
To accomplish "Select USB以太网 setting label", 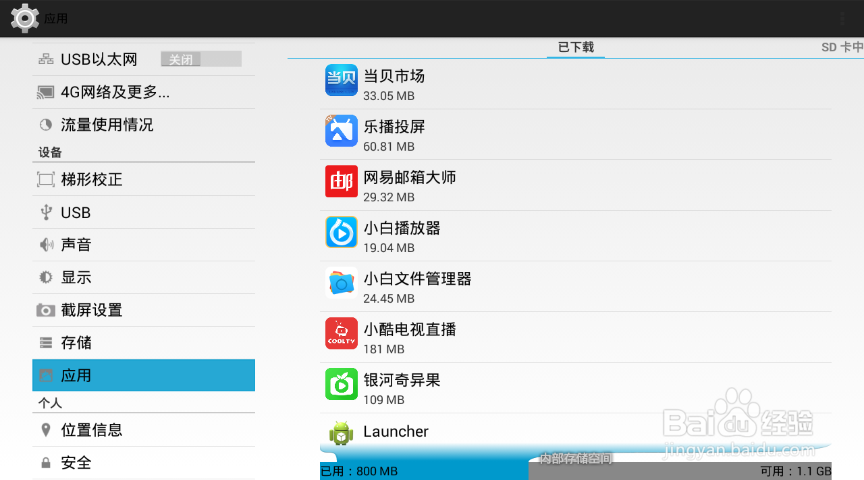I will pos(99,59).
